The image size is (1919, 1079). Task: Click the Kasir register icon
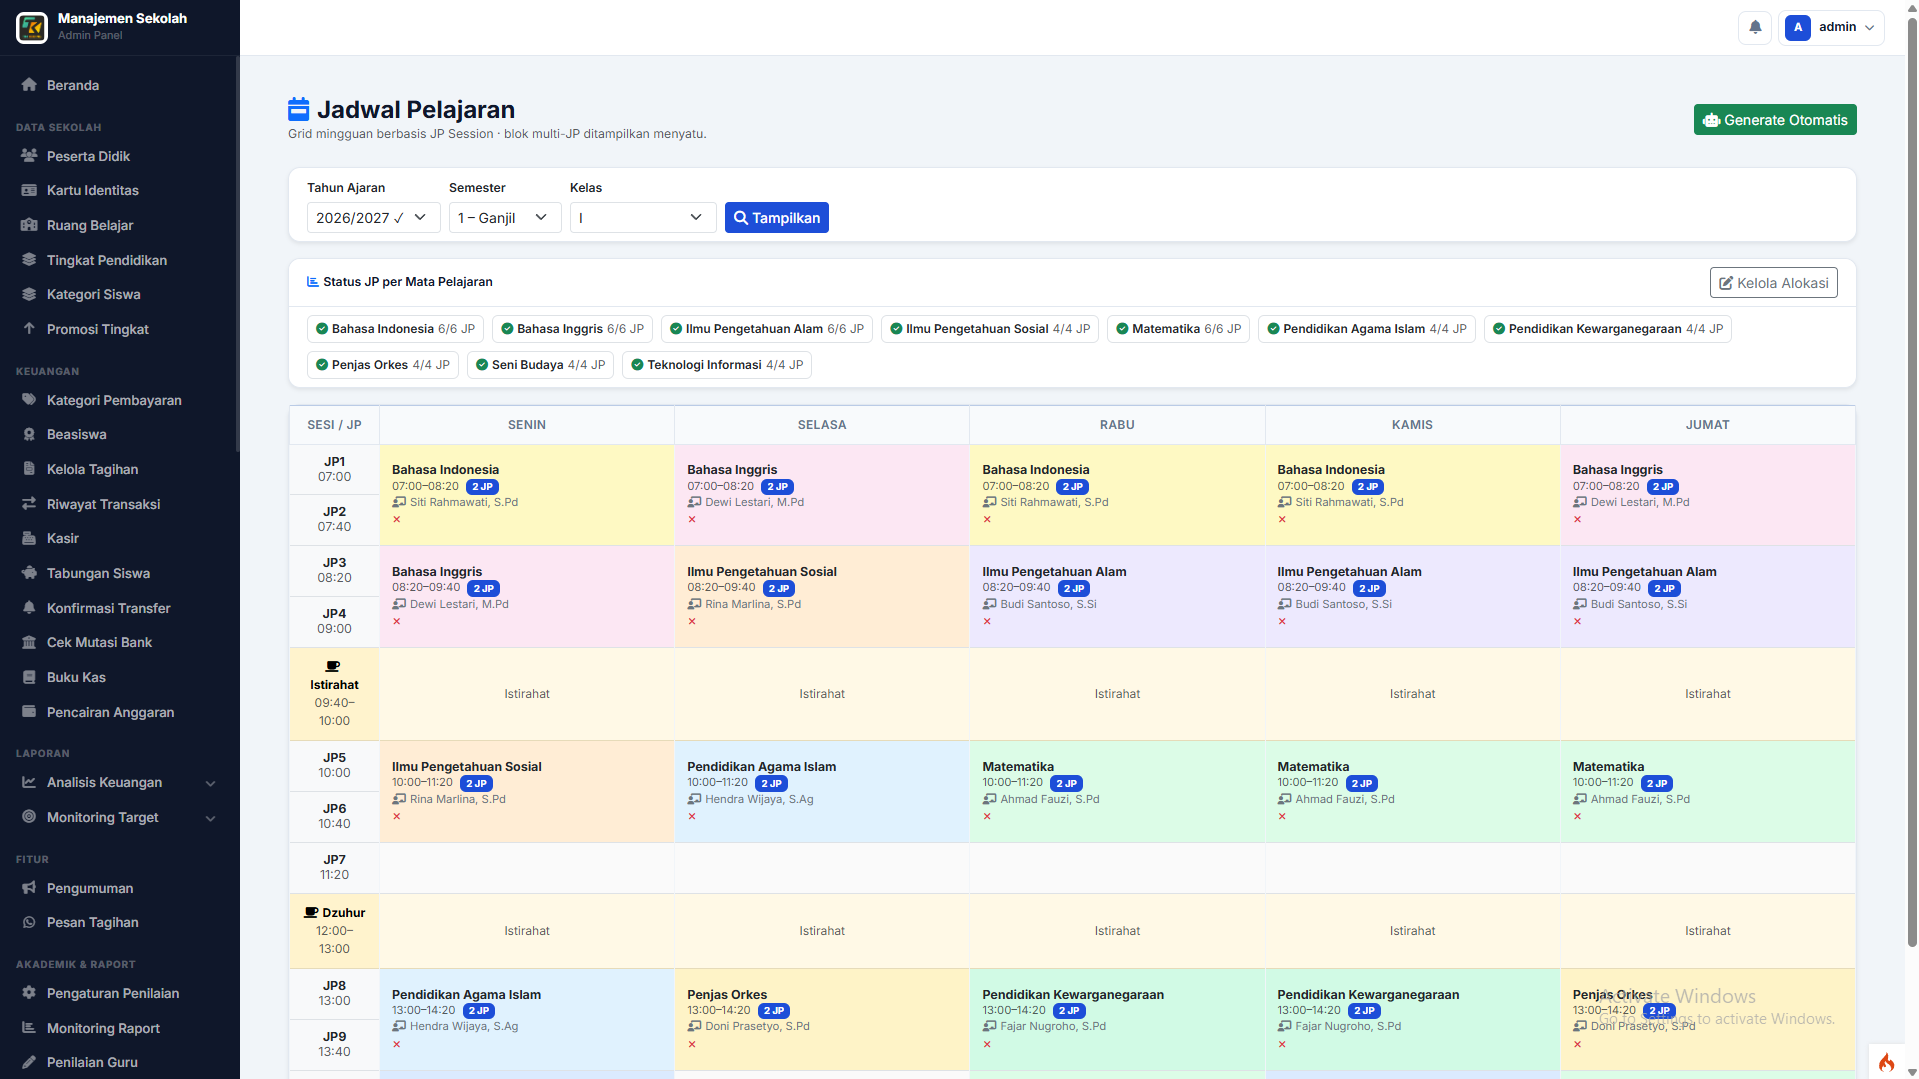pyautogui.click(x=29, y=538)
